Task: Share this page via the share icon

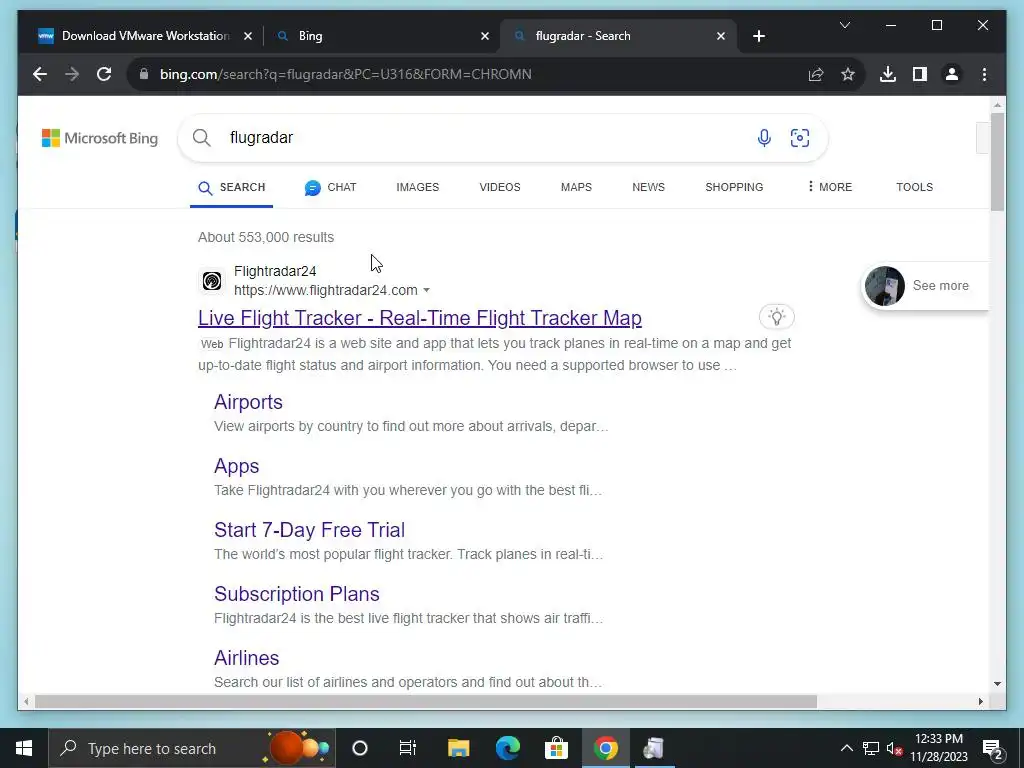Action: click(x=816, y=74)
